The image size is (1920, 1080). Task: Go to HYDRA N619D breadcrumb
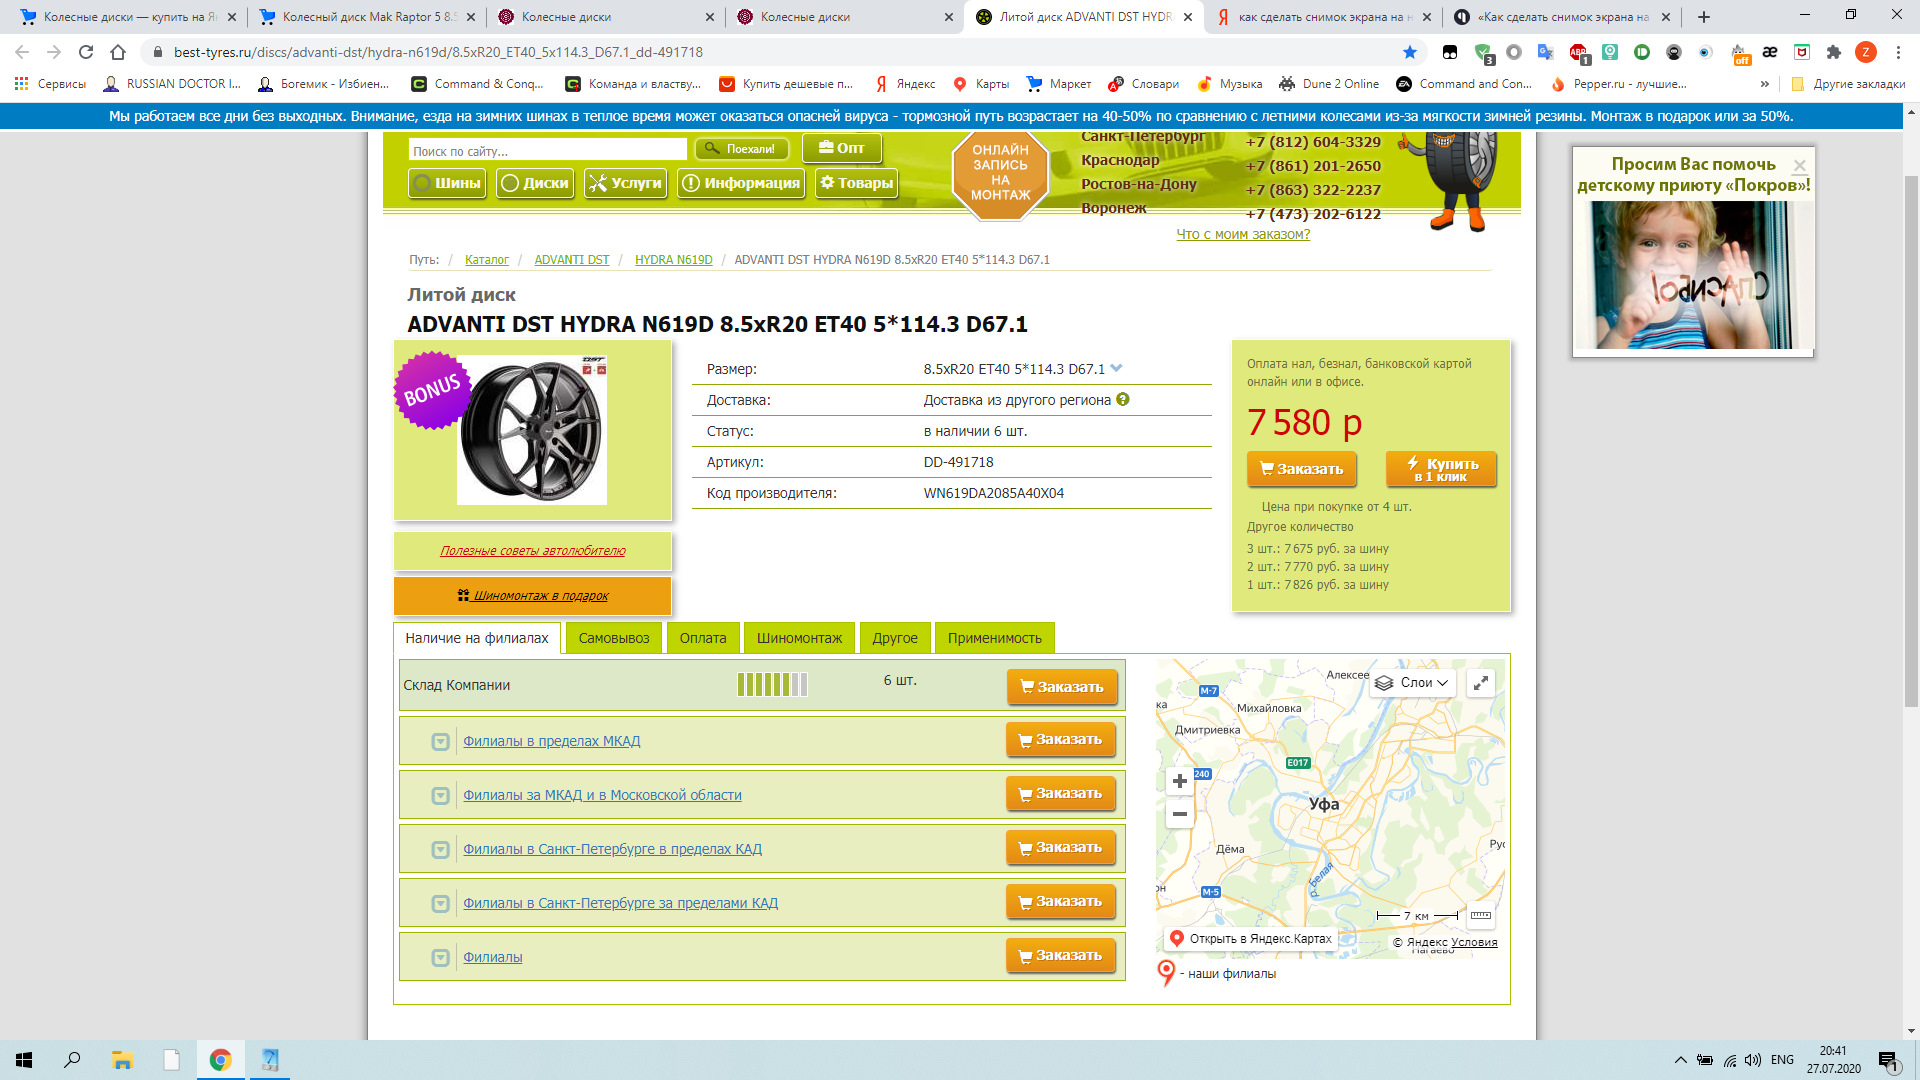[x=673, y=260]
